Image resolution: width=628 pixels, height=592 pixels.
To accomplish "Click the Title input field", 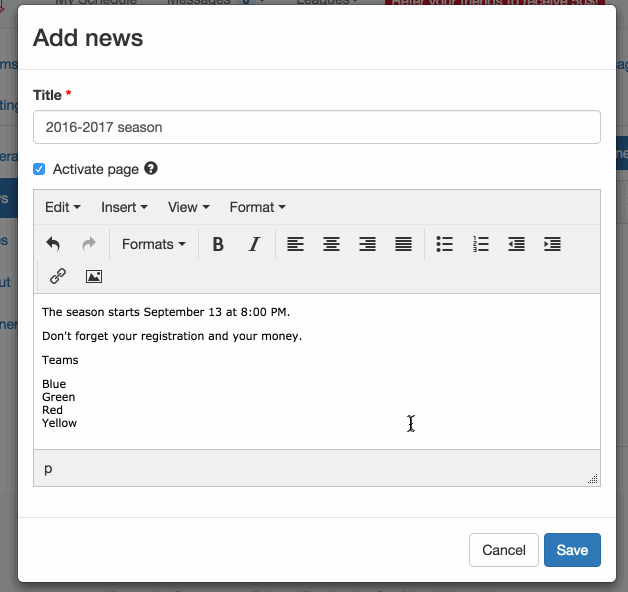I will tap(317, 127).
